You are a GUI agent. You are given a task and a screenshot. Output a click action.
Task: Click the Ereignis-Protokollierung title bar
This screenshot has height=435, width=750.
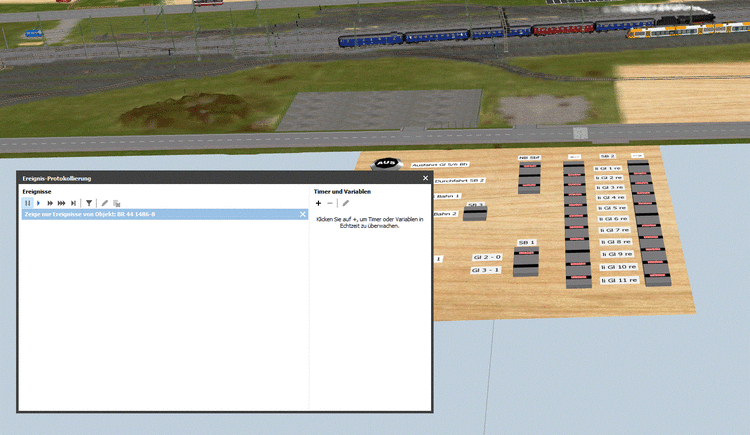tap(225, 178)
